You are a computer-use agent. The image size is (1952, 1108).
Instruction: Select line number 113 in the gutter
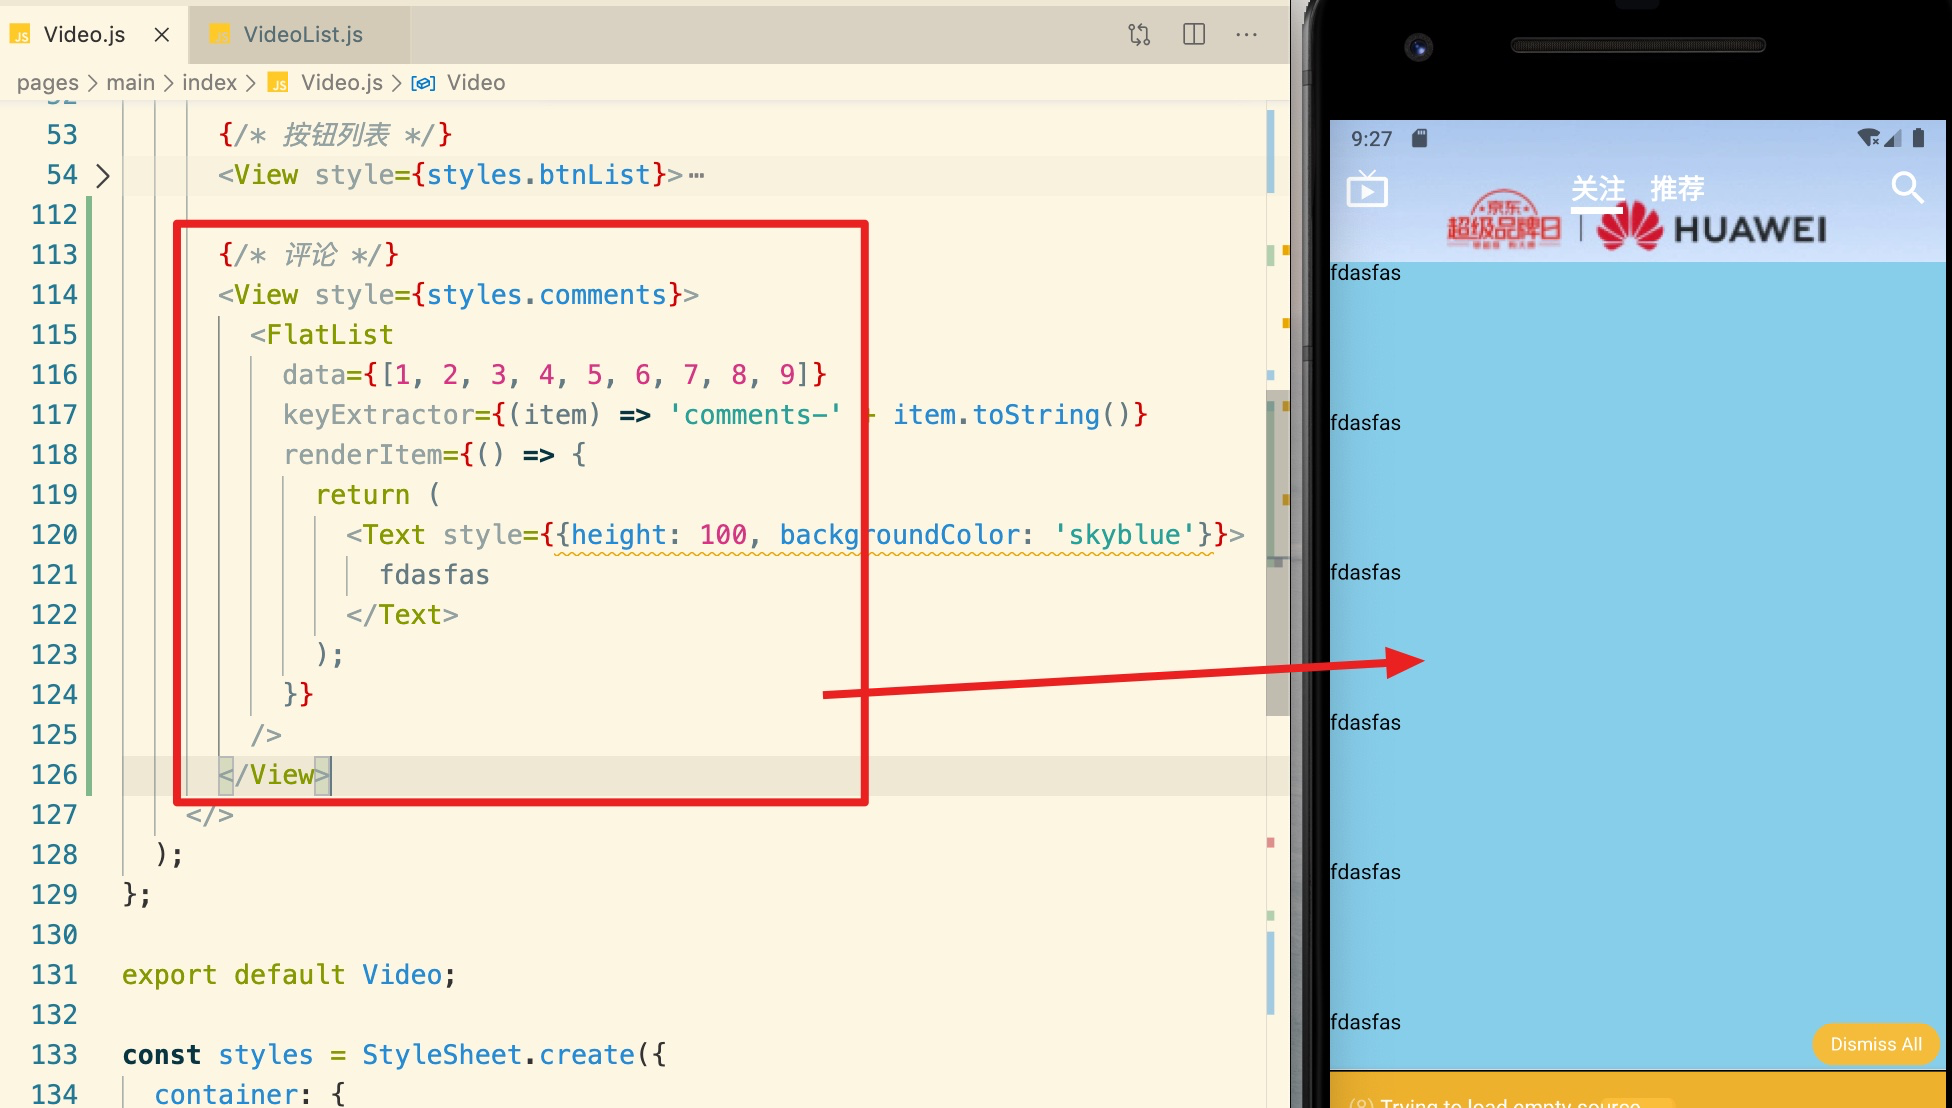[54, 255]
